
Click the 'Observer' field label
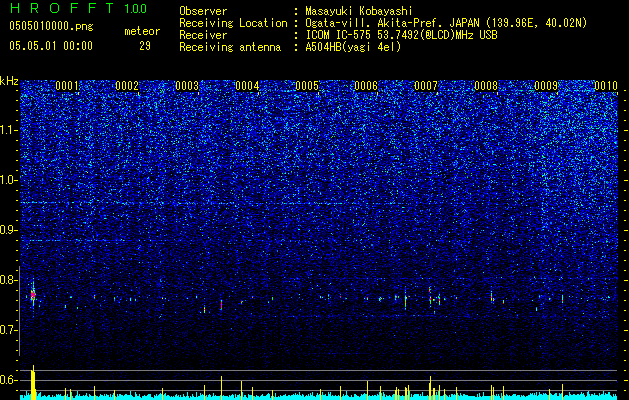[x=203, y=11]
